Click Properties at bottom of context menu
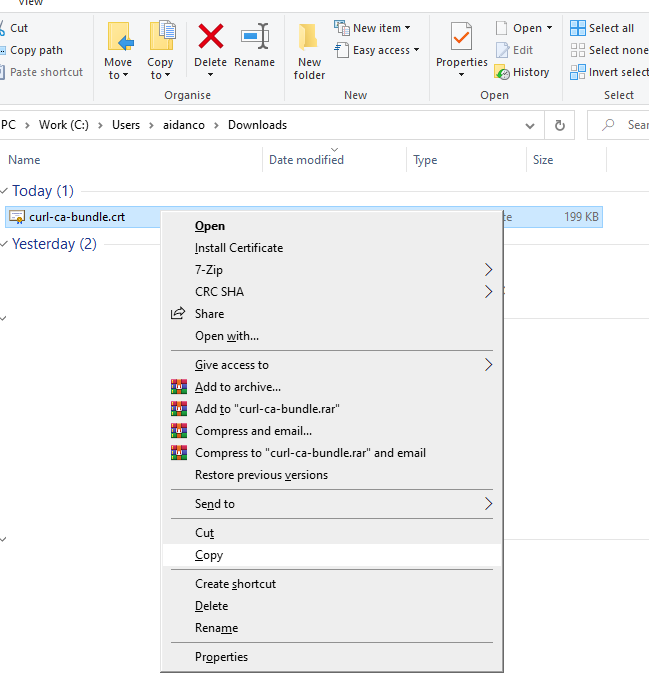 [221, 657]
